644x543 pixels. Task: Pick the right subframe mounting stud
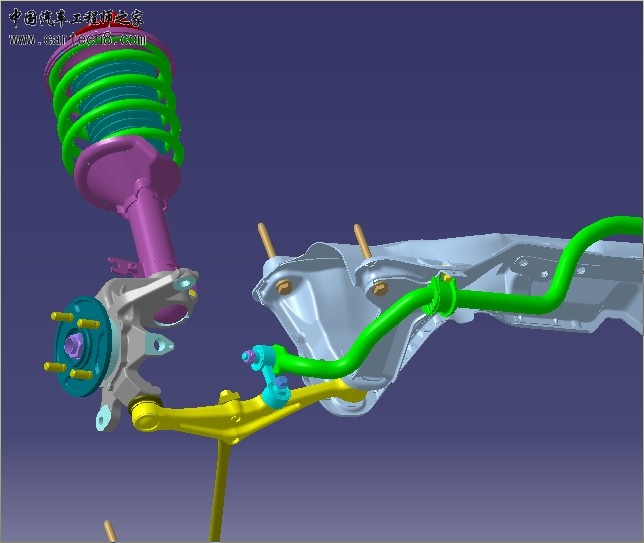click(x=359, y=243)
